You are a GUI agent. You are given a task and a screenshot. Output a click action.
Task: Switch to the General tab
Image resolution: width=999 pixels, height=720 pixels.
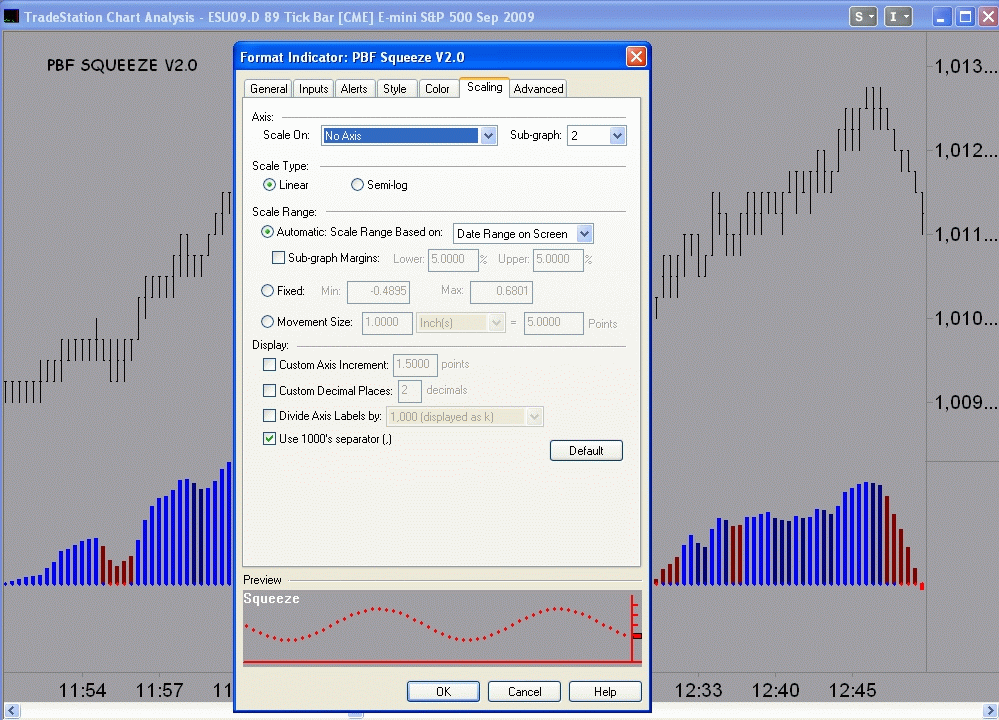(268, 89)
